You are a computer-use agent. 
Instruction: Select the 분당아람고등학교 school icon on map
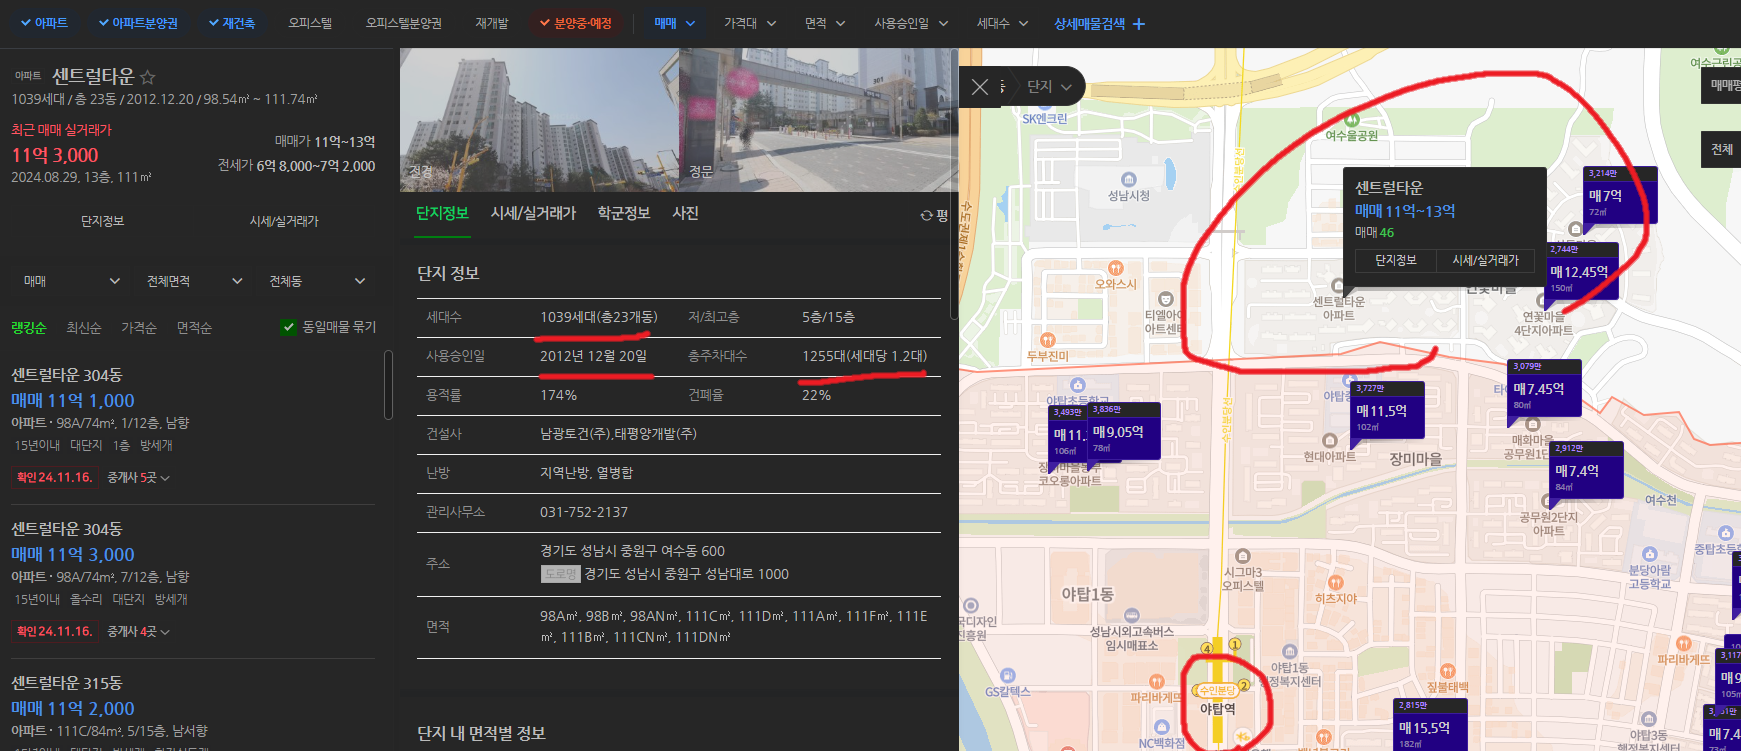(x=1650, y=554)
